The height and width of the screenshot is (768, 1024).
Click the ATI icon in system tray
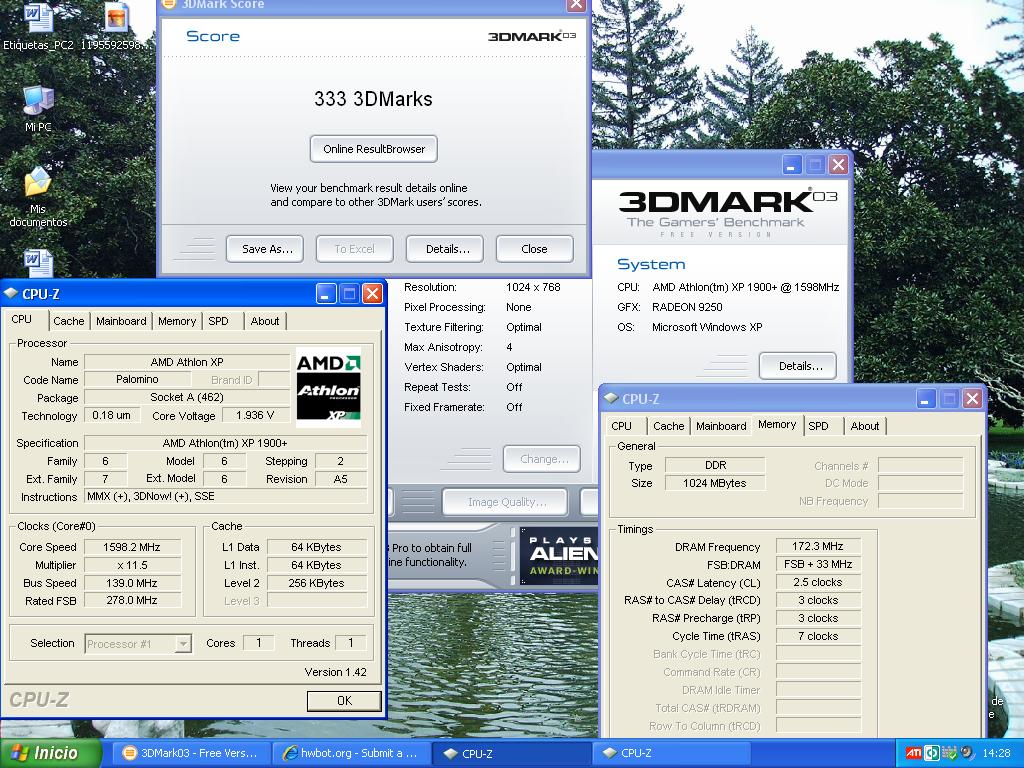(x=913, y=753)
